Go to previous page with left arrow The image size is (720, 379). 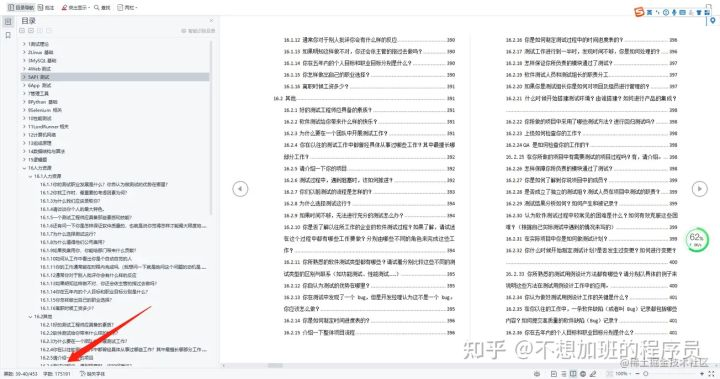(240, 189)
